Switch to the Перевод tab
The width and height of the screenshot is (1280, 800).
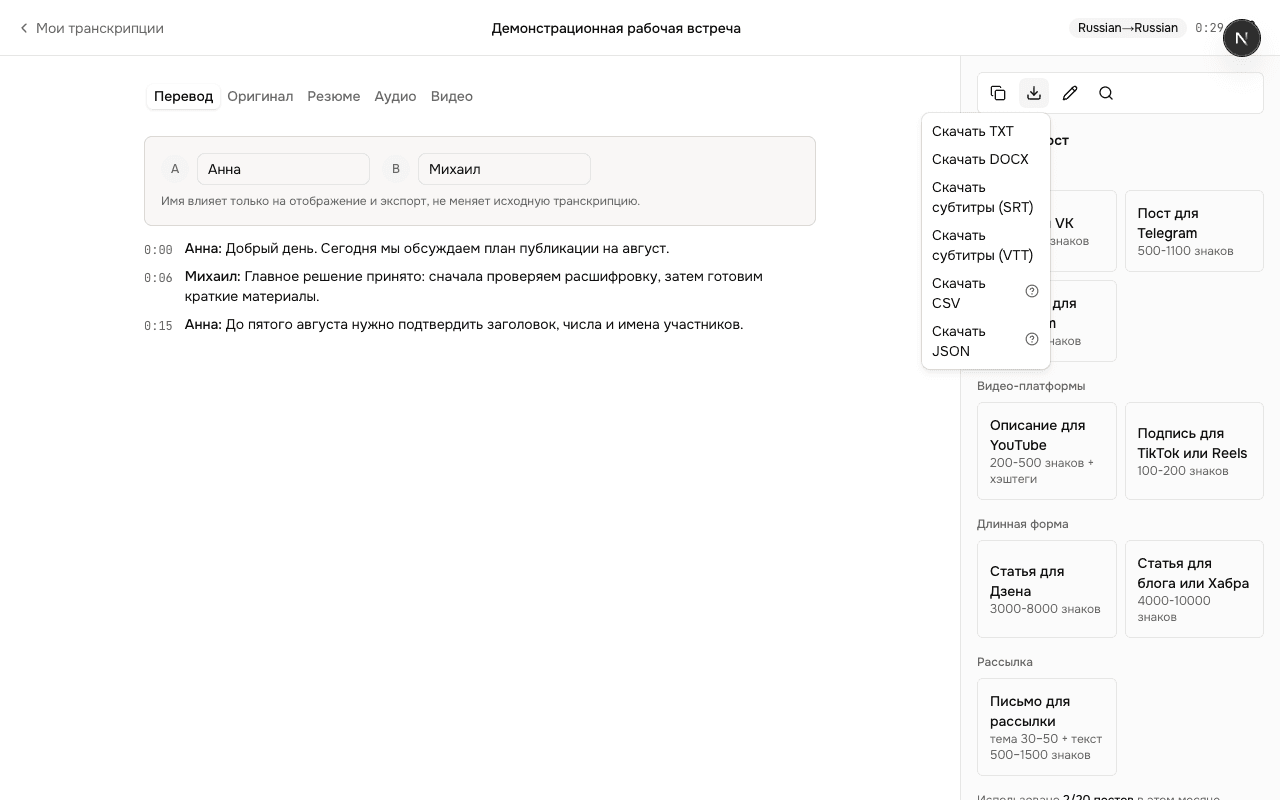tap(183, 96)
